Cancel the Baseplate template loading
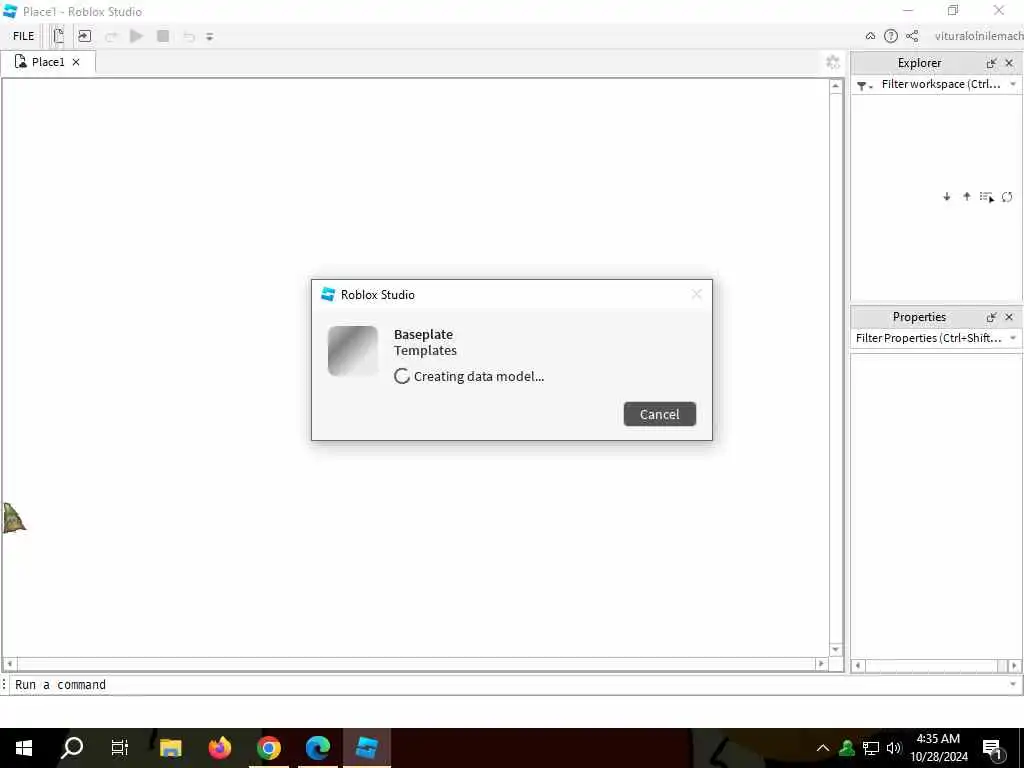1024x768 pixels. click(x=660, y=414)
